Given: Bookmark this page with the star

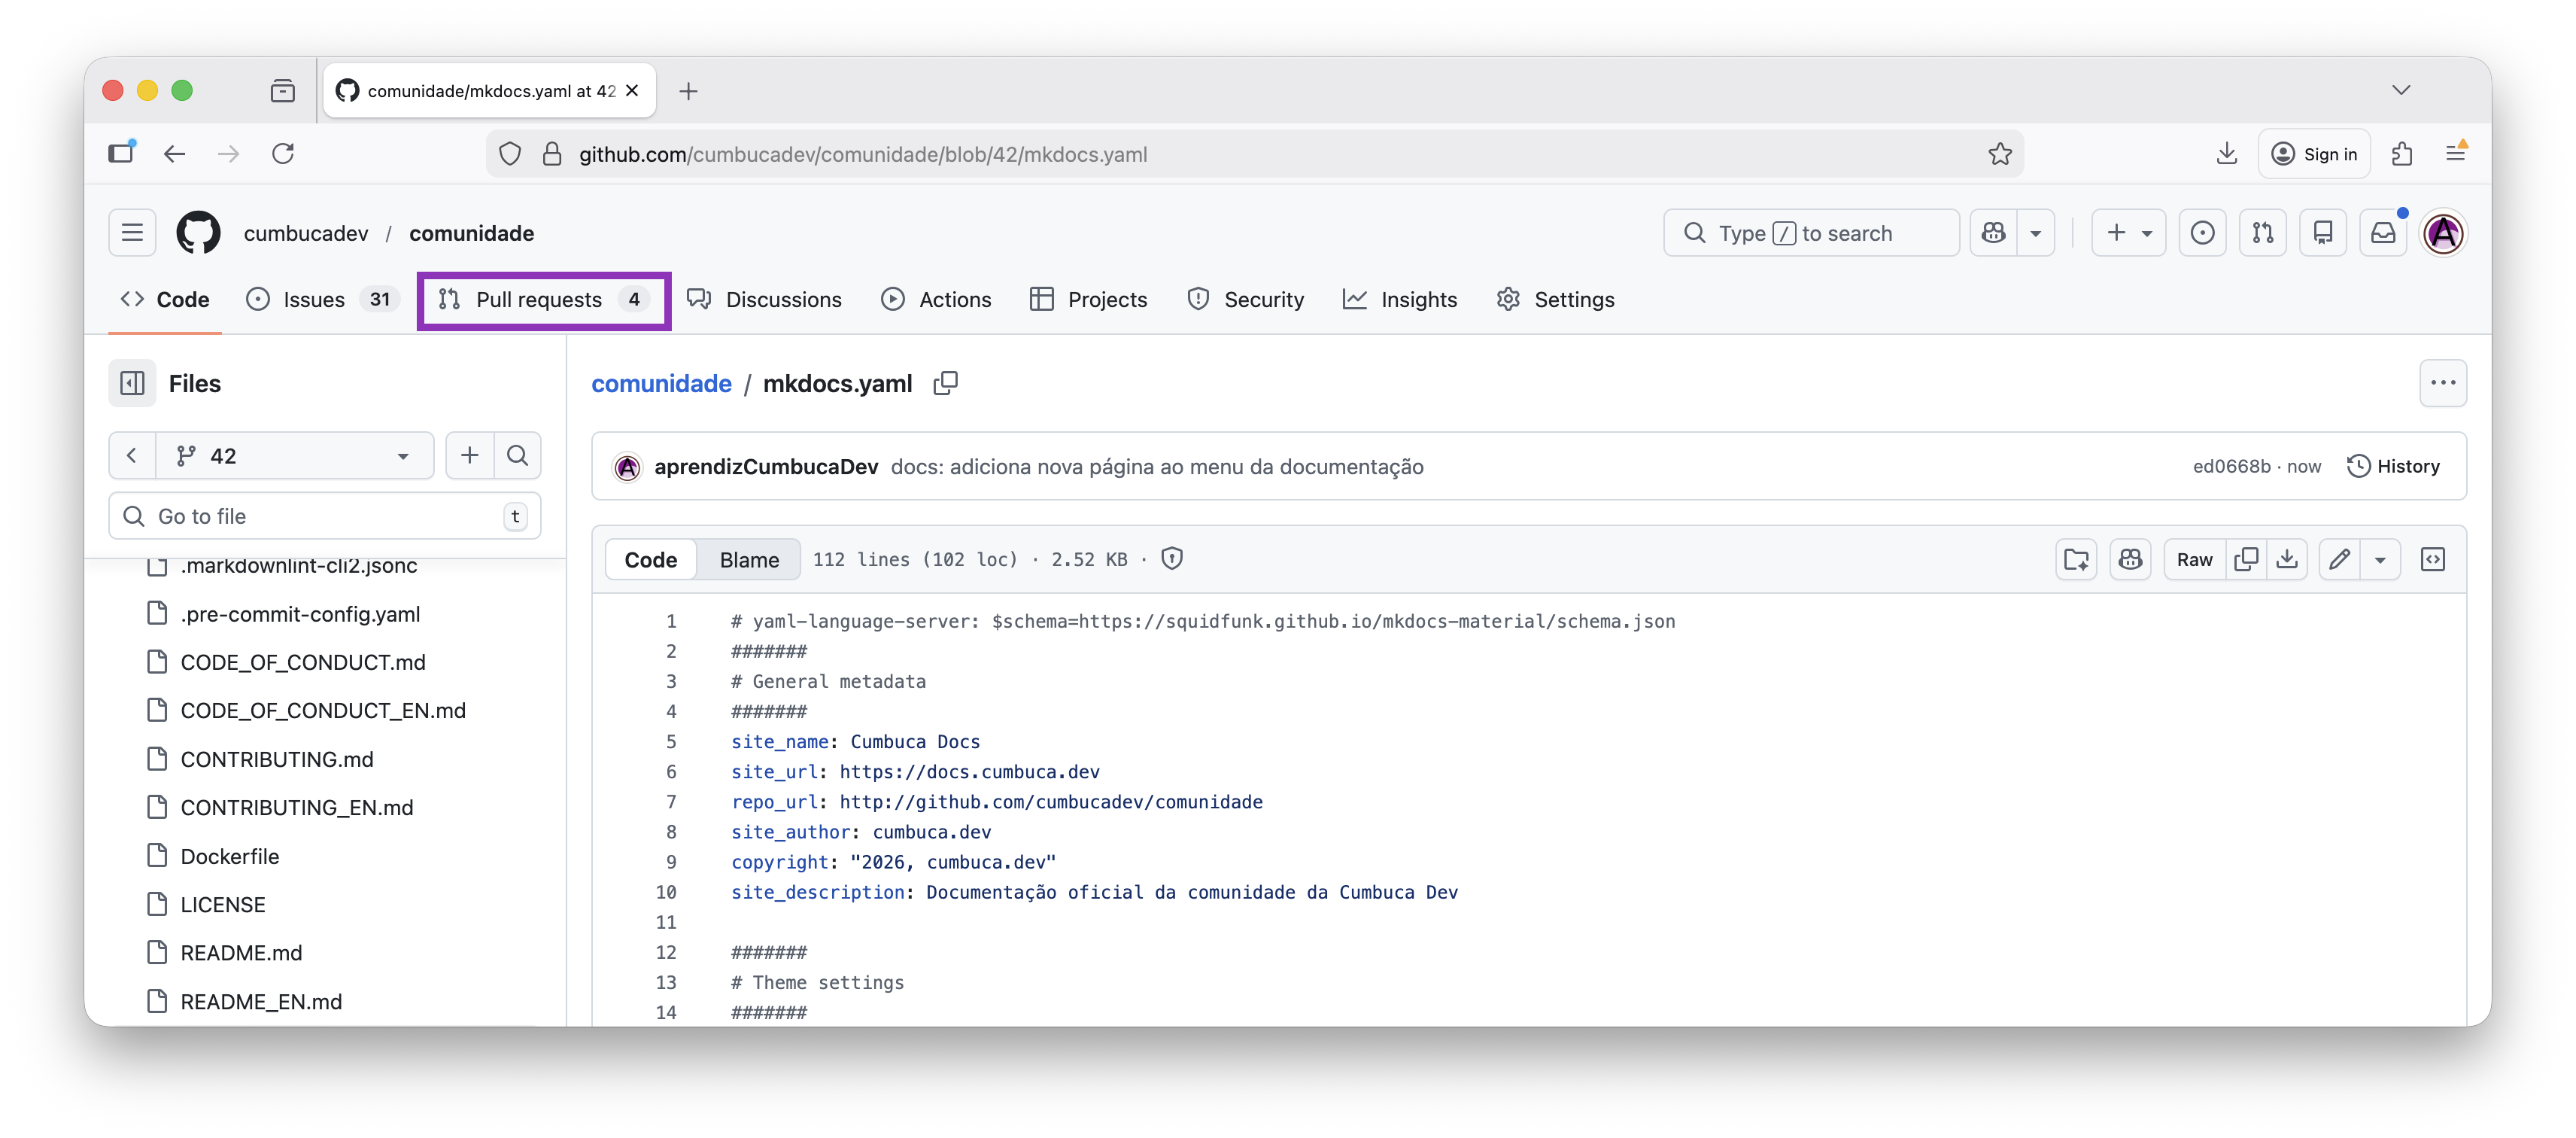Looking at the screenshot, I should pos(2000,154).
